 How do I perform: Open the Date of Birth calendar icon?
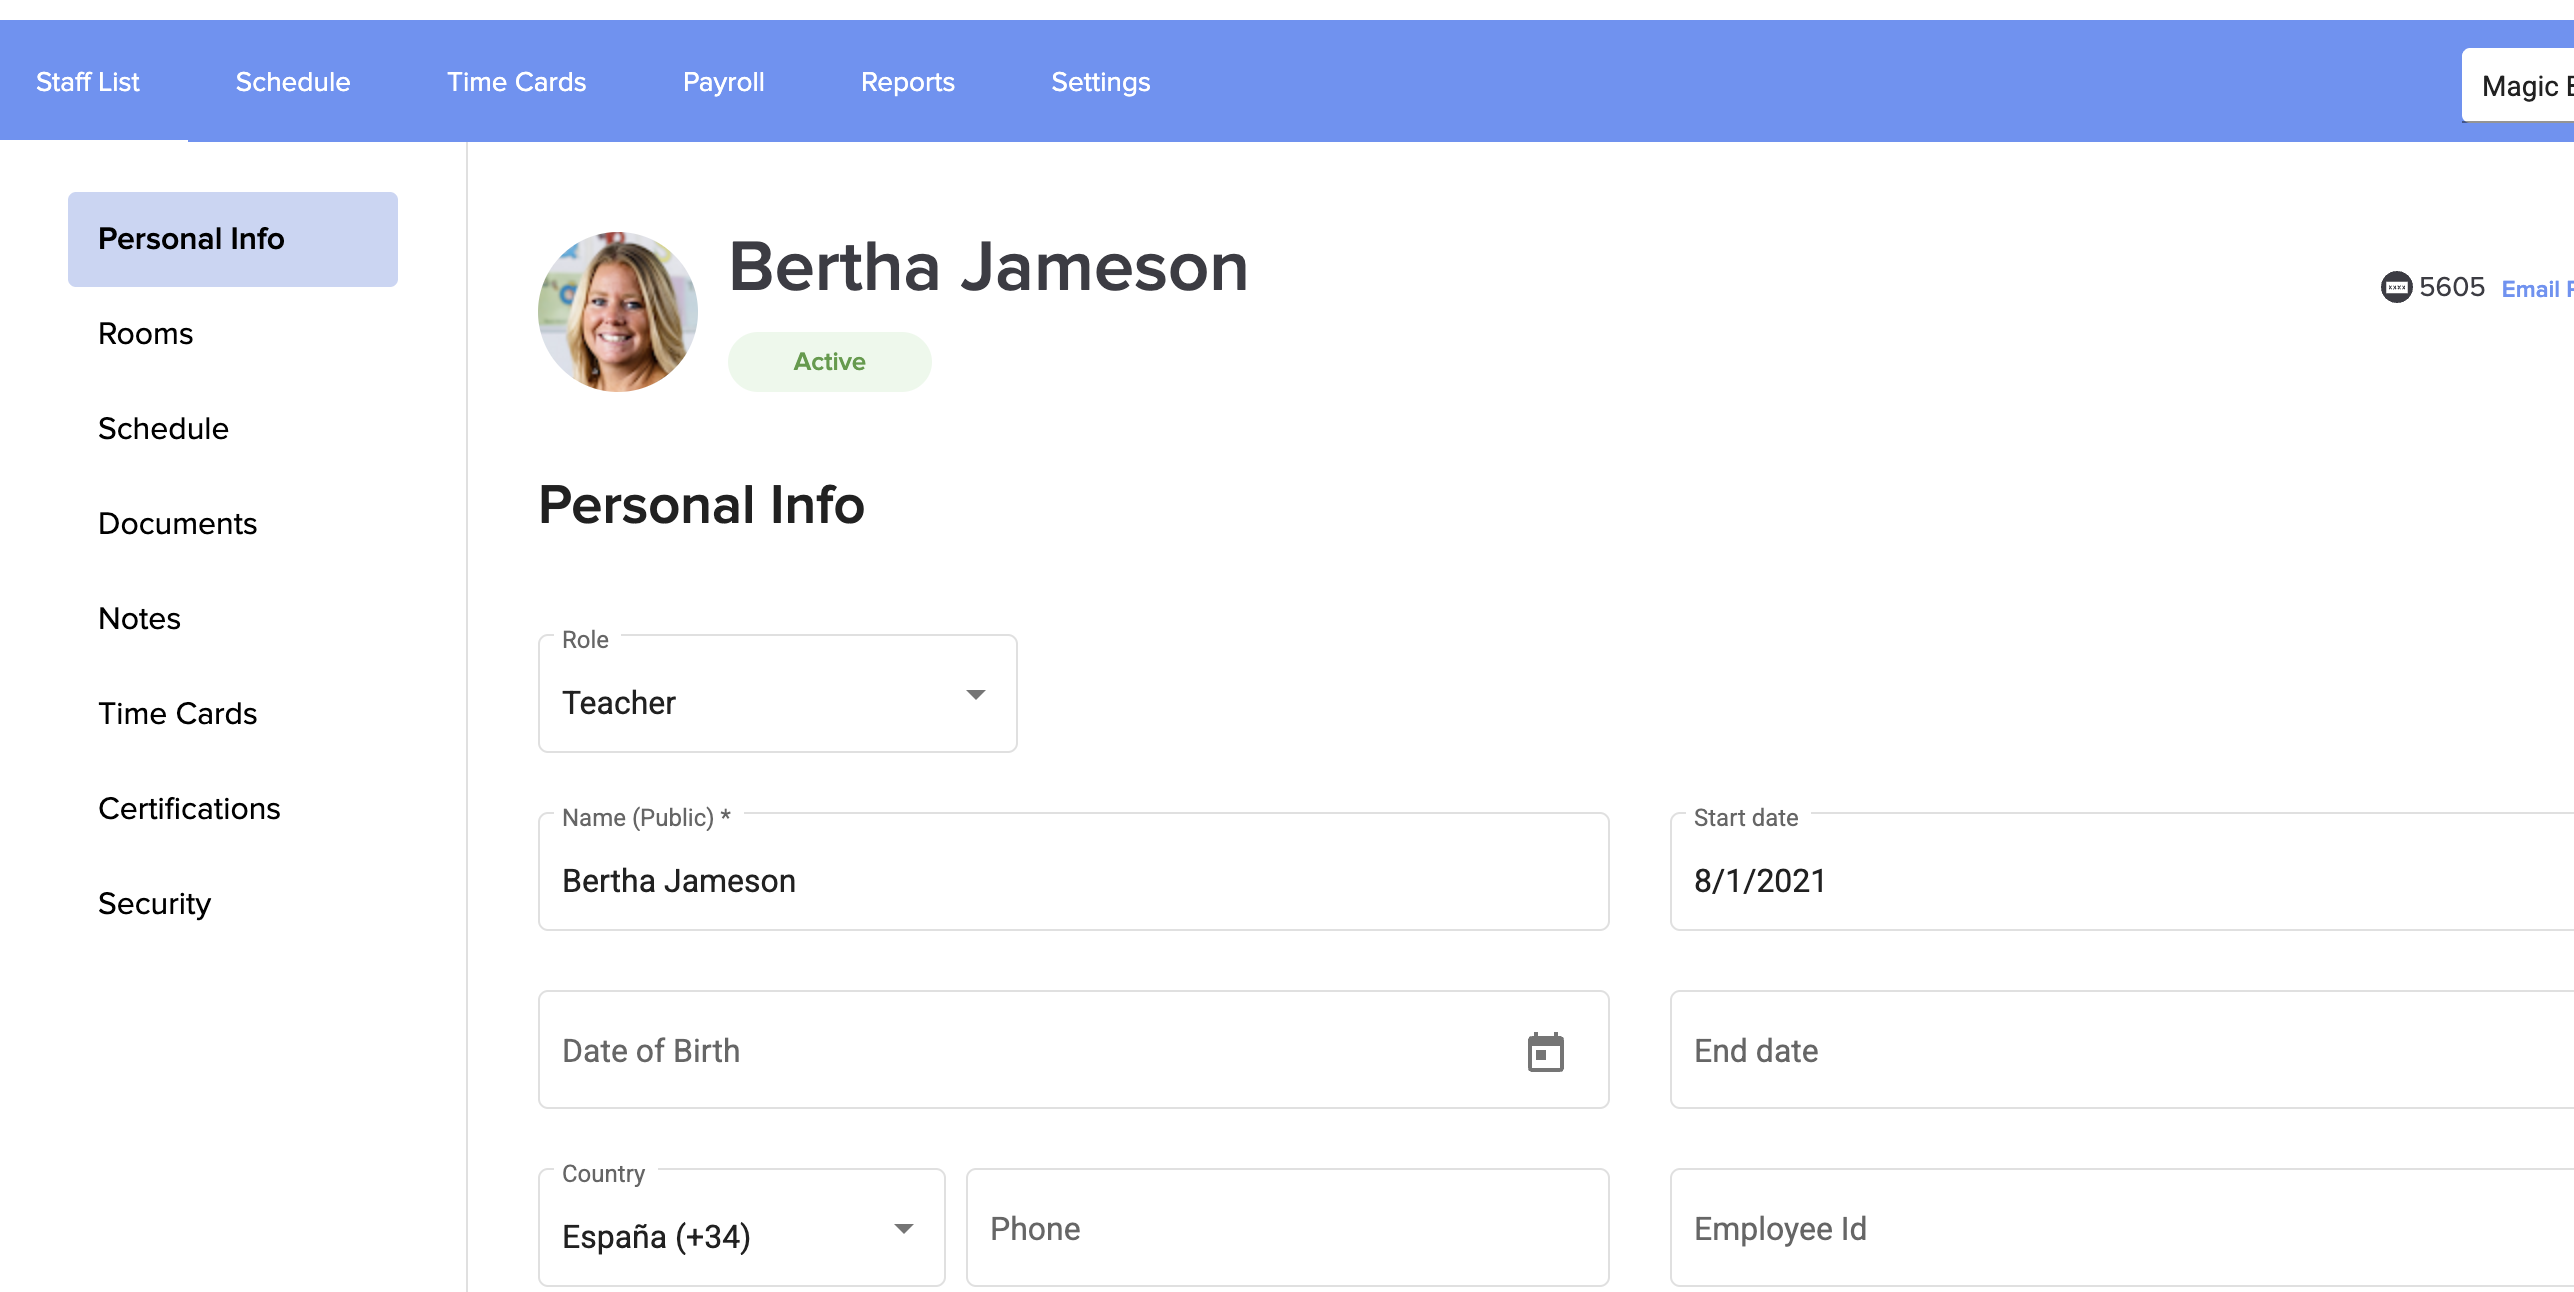pos(1545,1052)
